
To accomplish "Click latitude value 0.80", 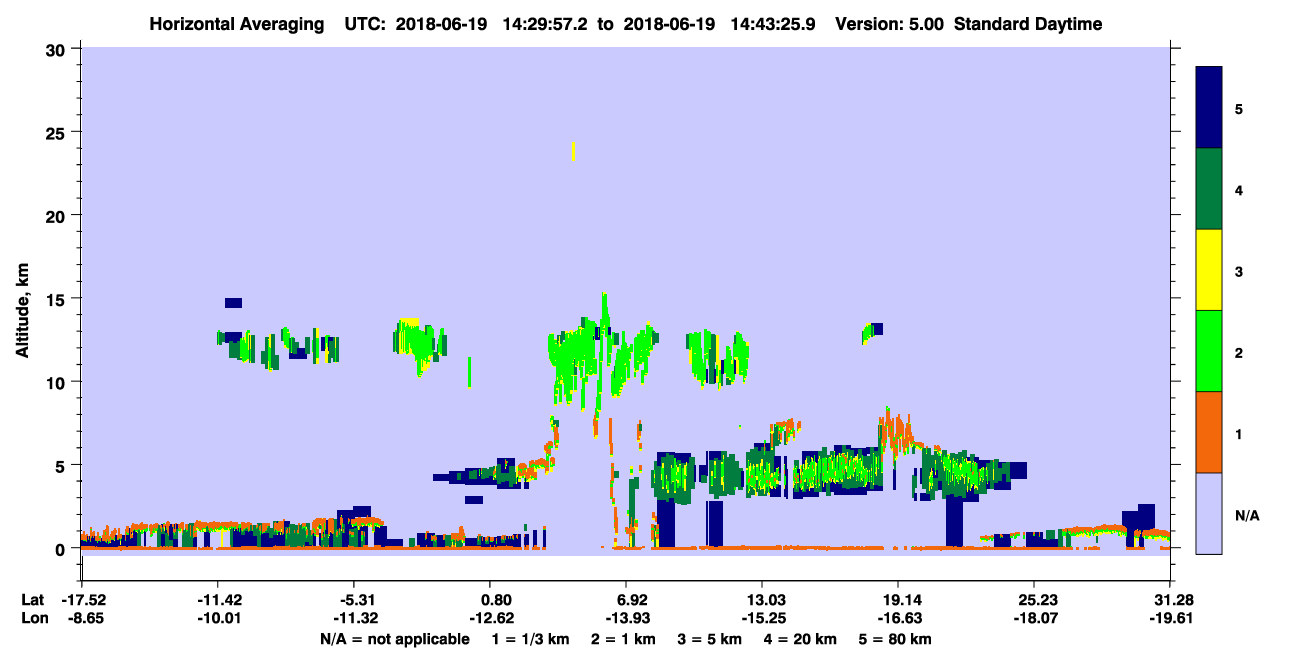I will tap(497, 600).
